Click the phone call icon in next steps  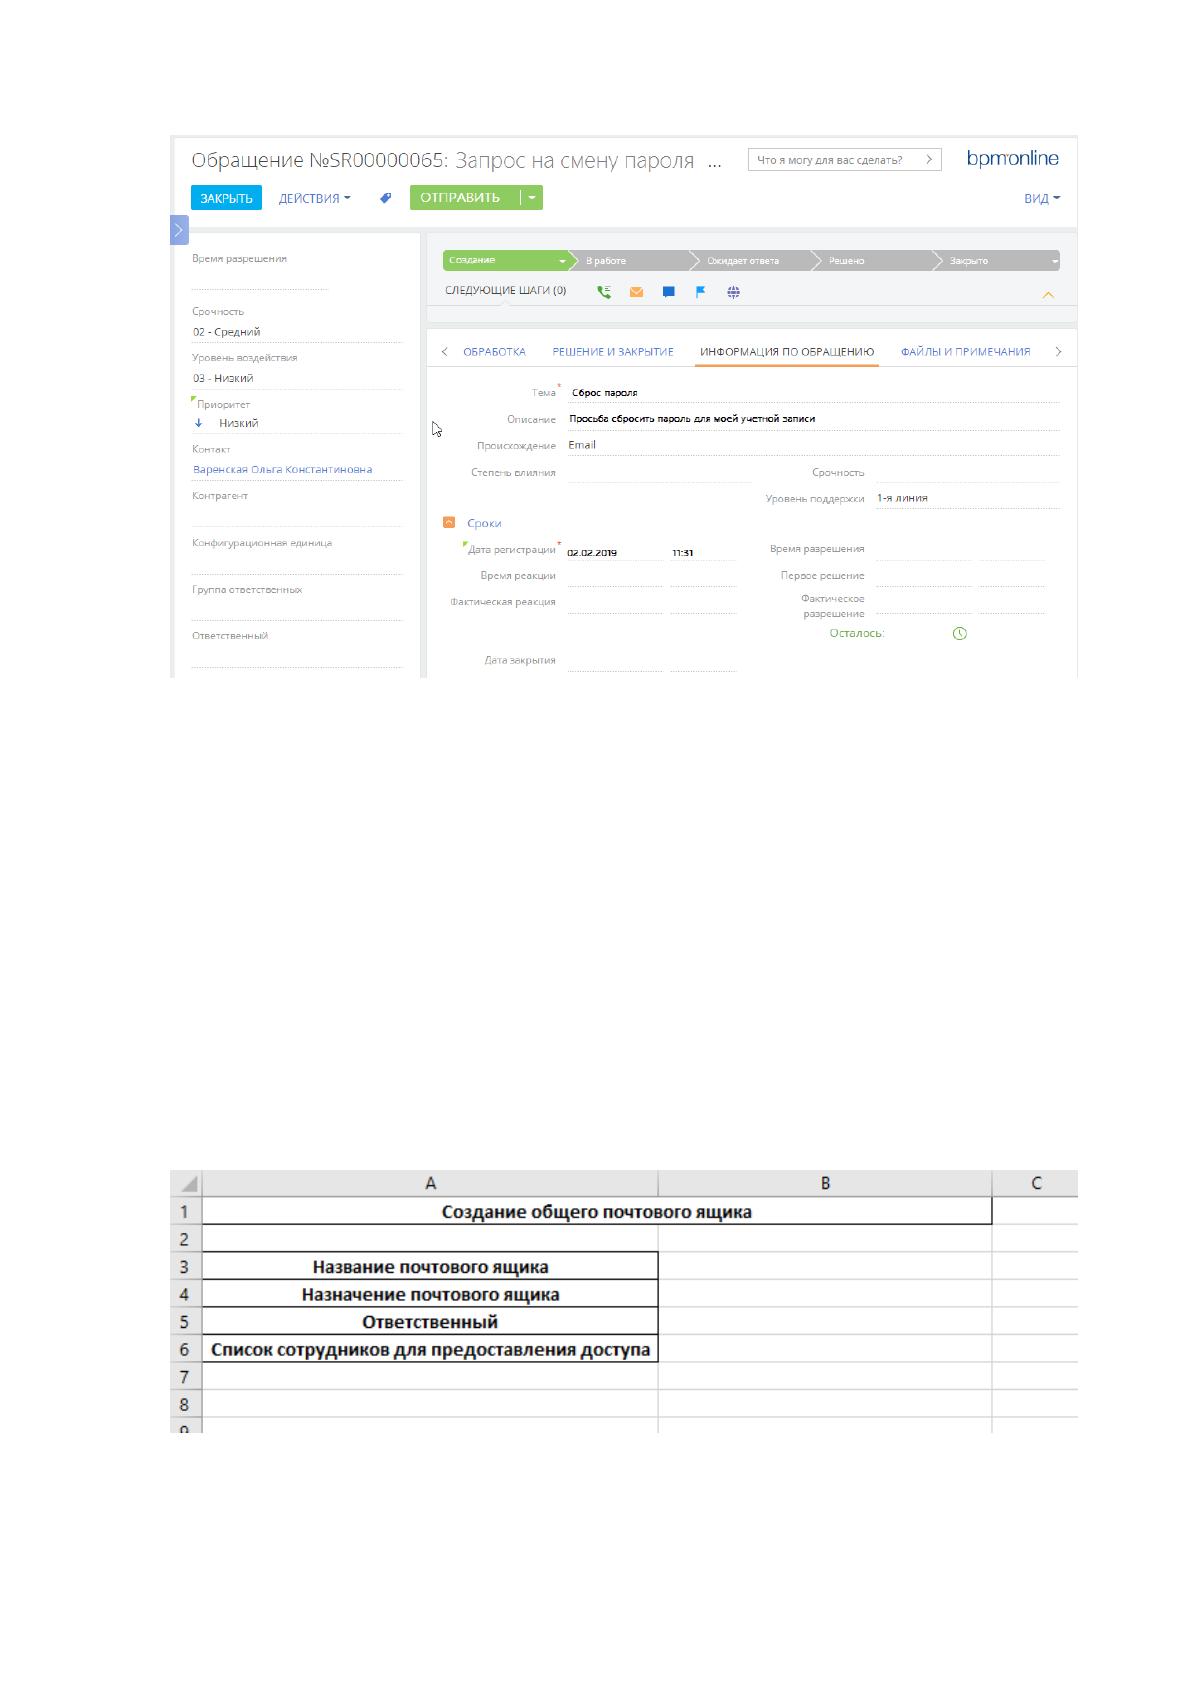point(604,292)
